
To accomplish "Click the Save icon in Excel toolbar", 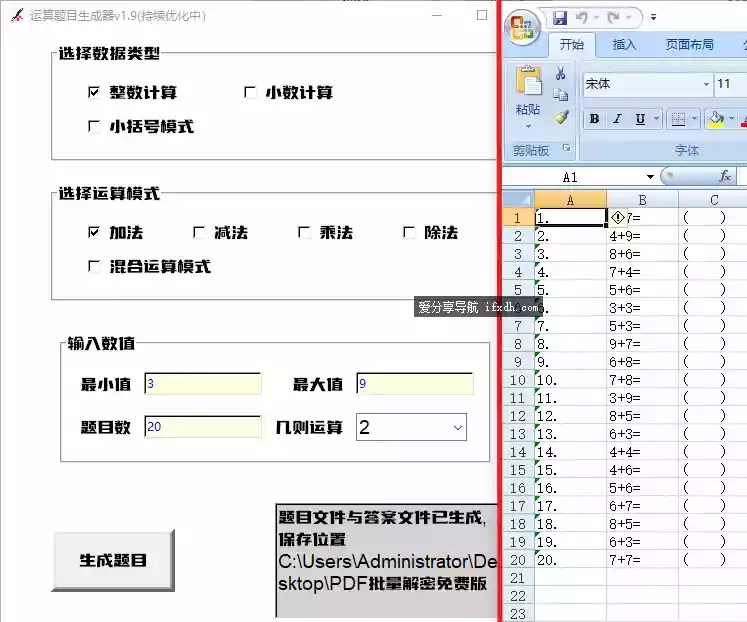I will [560, 18].
